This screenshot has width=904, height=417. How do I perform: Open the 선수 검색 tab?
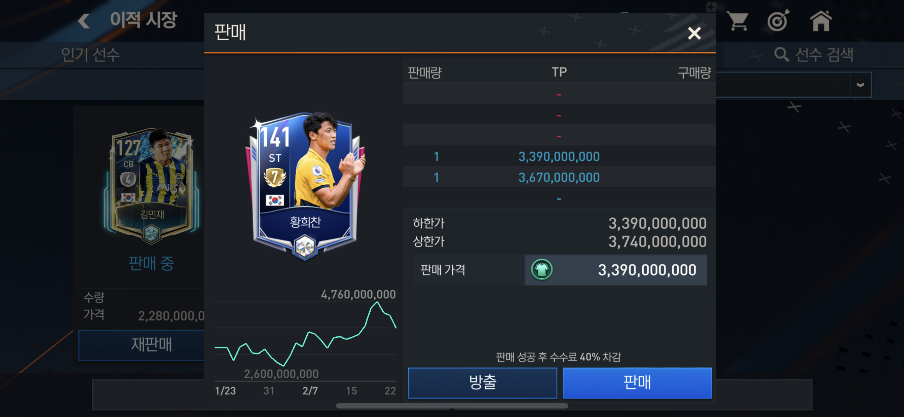[x=814, y=55]
